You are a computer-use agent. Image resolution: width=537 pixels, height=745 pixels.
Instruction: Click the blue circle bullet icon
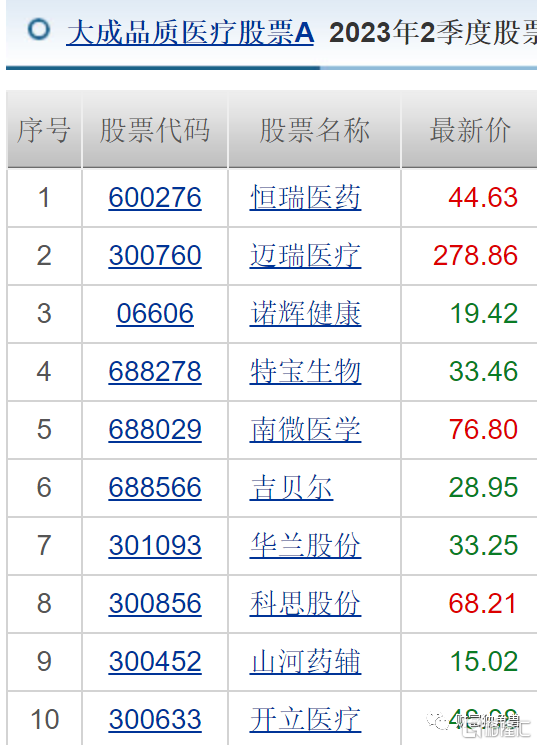click(x=39, y=29)
